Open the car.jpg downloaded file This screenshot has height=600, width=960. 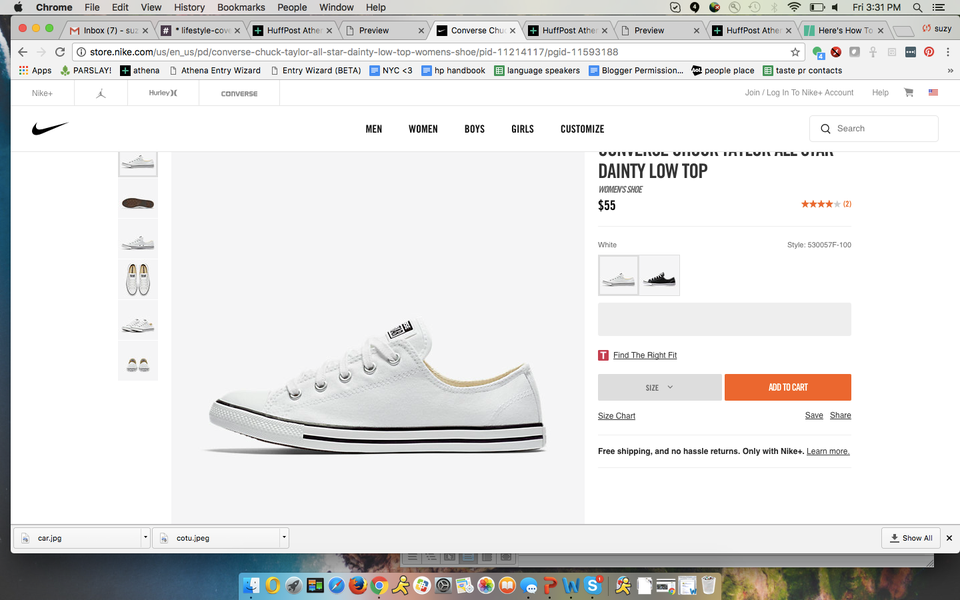[x=77, y=538]
